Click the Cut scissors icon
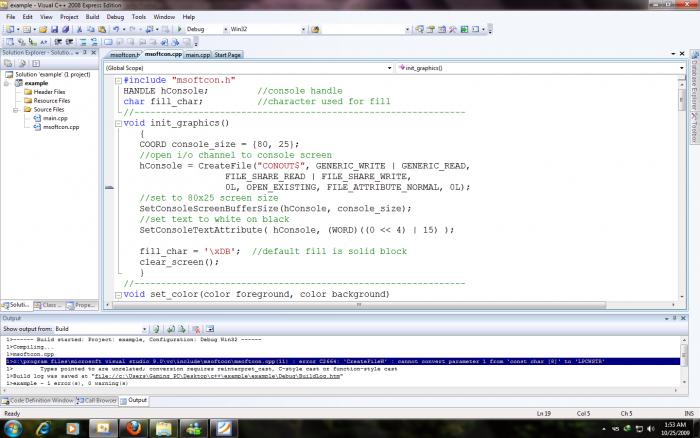 (x=78, y=30)
